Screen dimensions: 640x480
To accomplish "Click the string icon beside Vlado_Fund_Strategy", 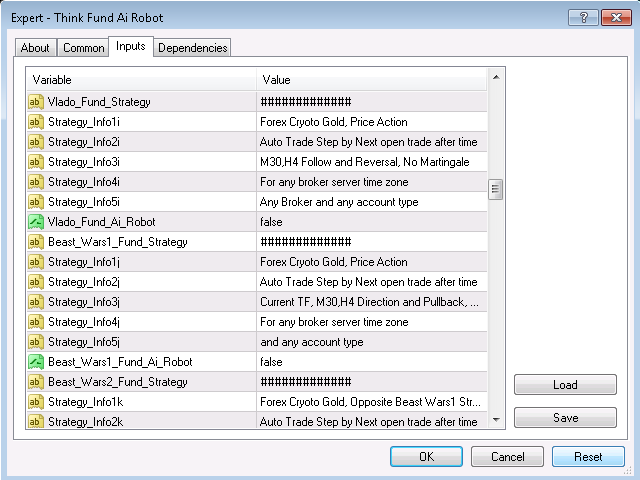I will pyautogui.click(x=36, y=102).
